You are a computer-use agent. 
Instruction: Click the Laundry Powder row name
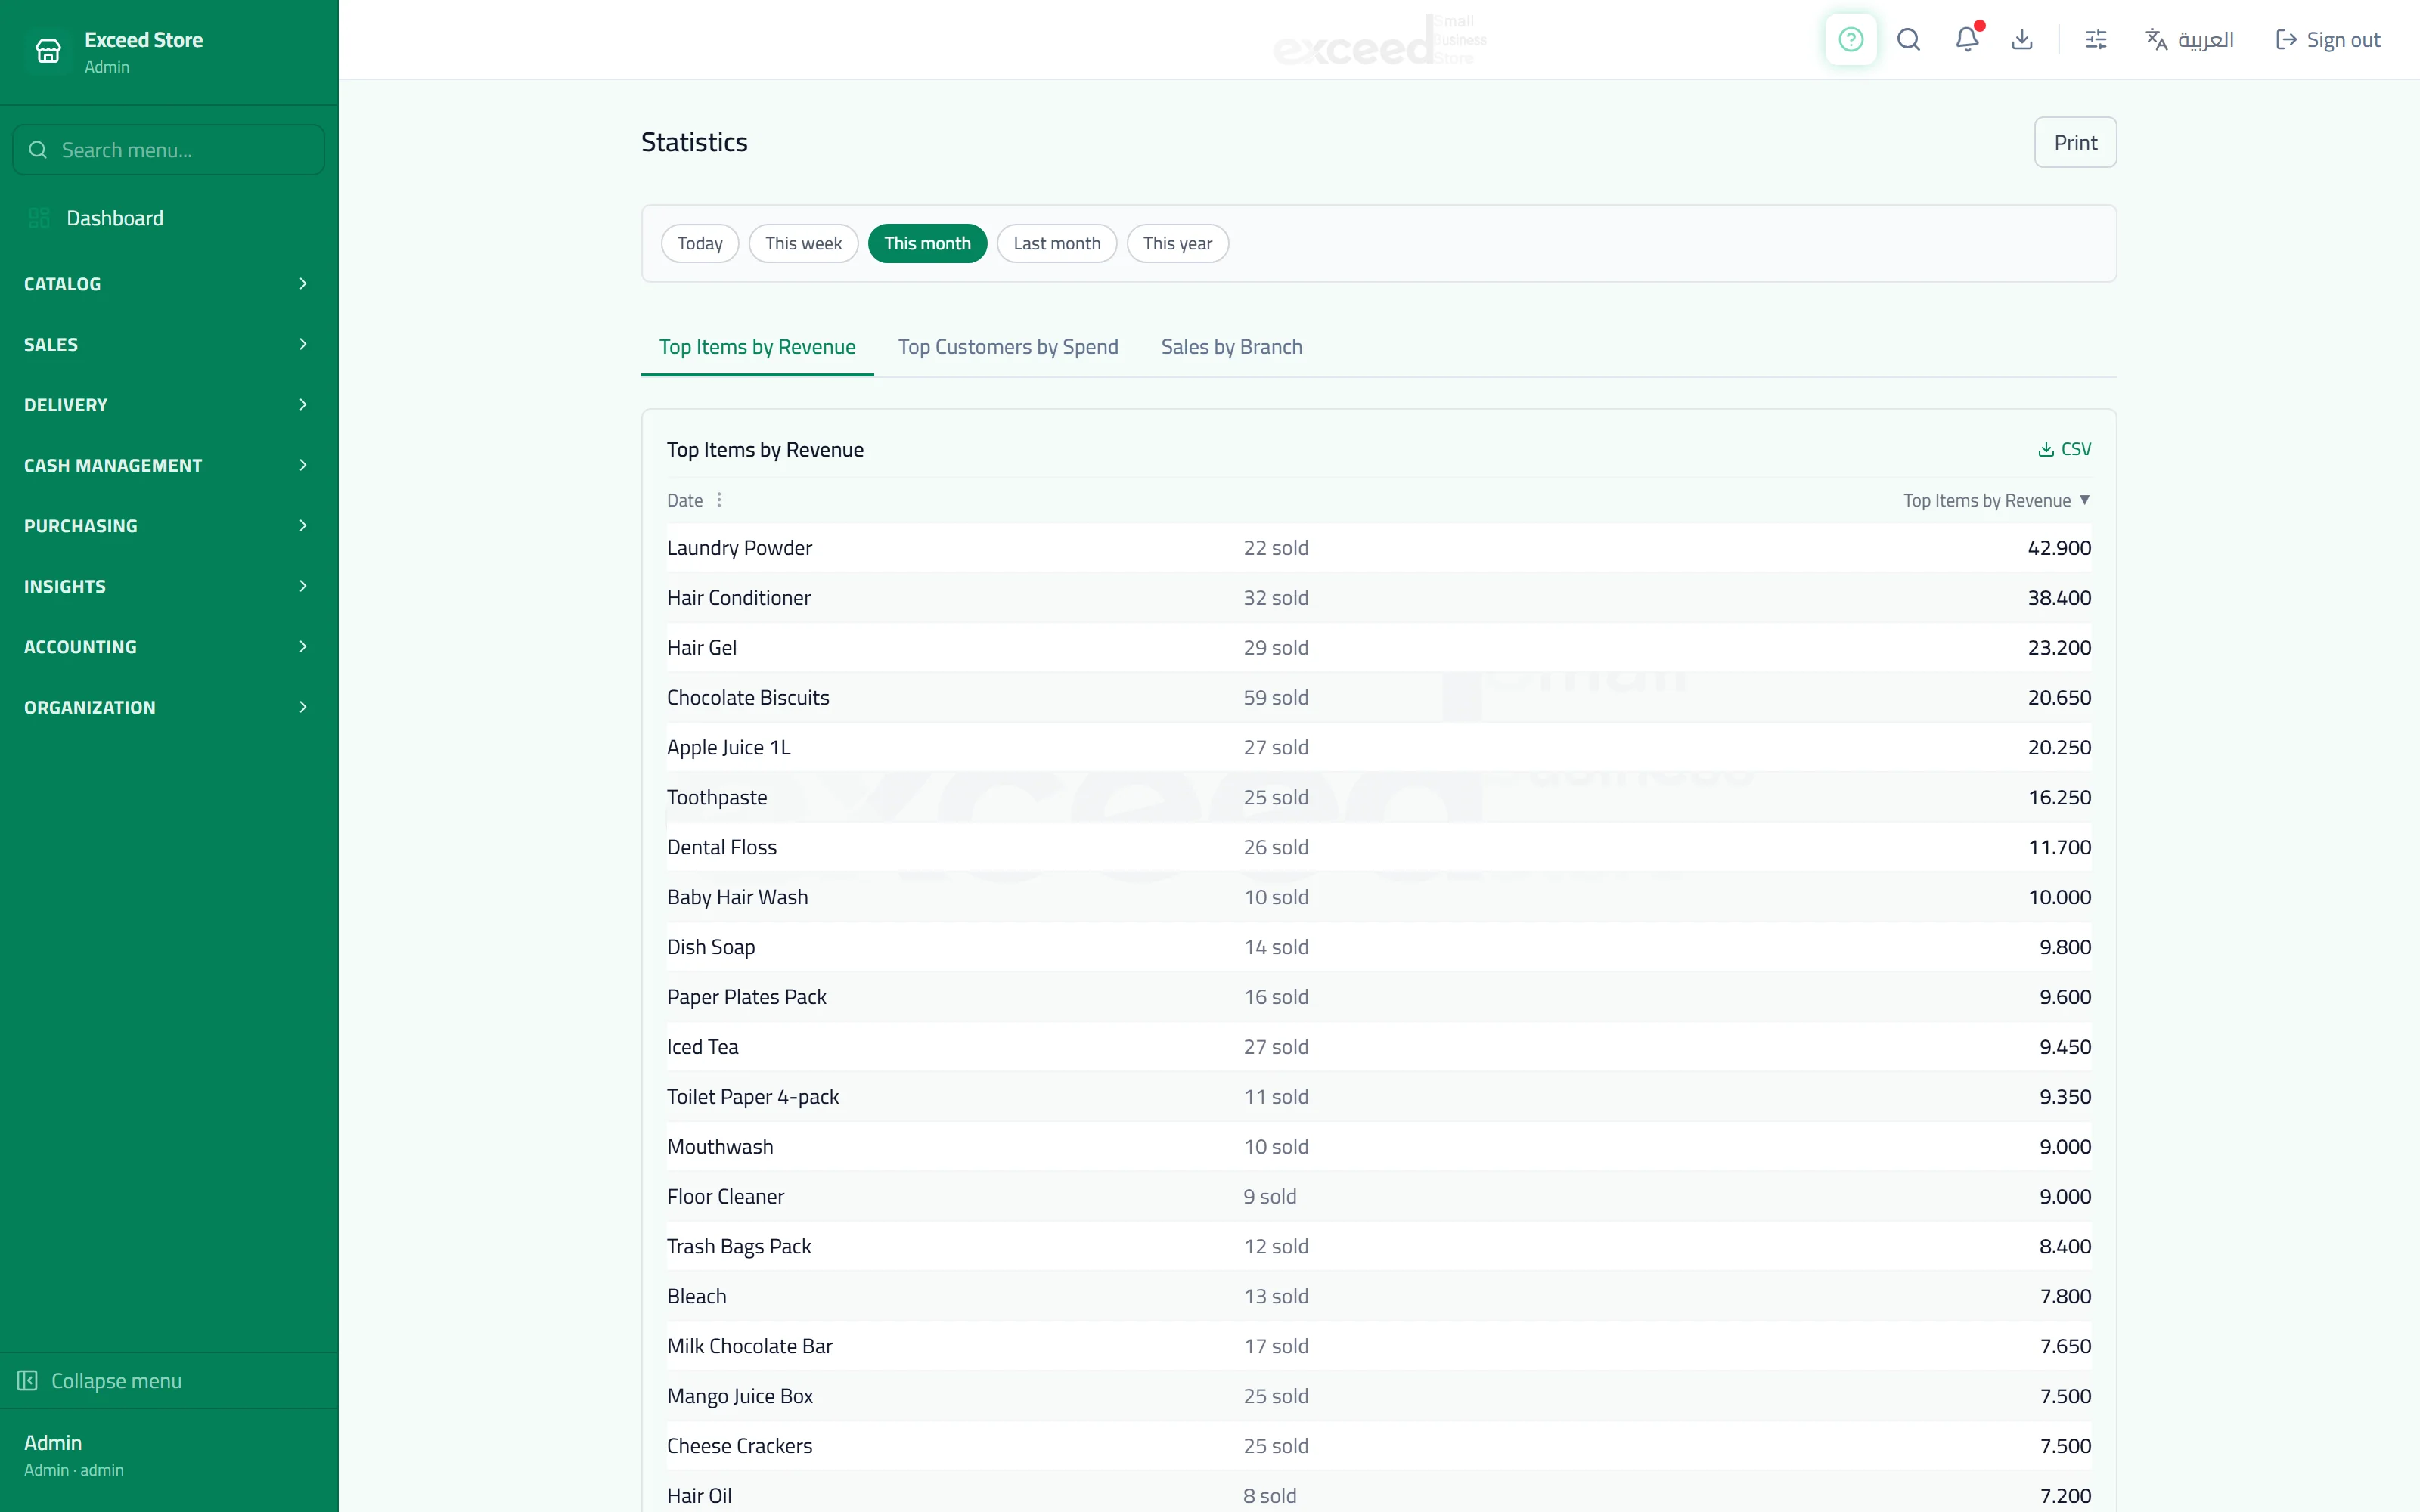[739, 548]
